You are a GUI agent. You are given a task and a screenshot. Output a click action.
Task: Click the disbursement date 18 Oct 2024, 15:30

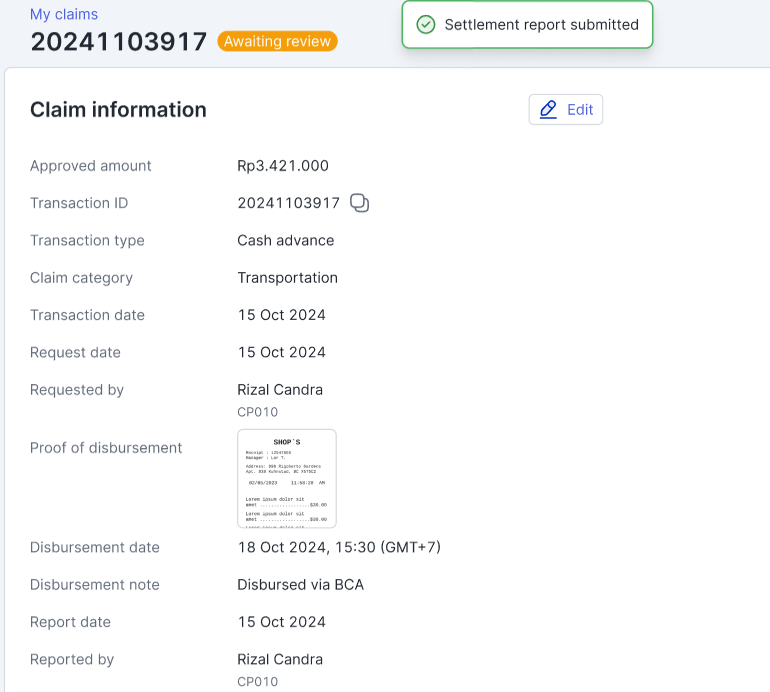pos(339,548)
